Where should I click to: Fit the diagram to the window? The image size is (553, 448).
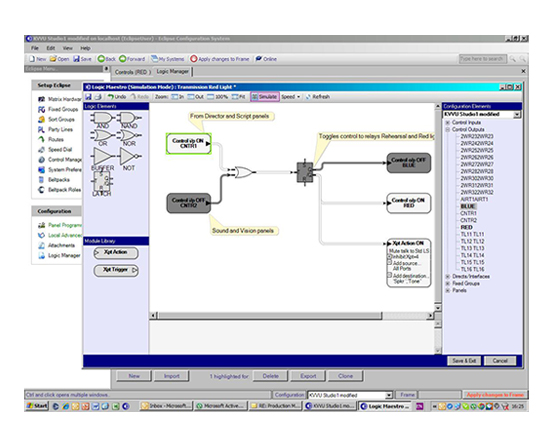[x=238, y=97]
